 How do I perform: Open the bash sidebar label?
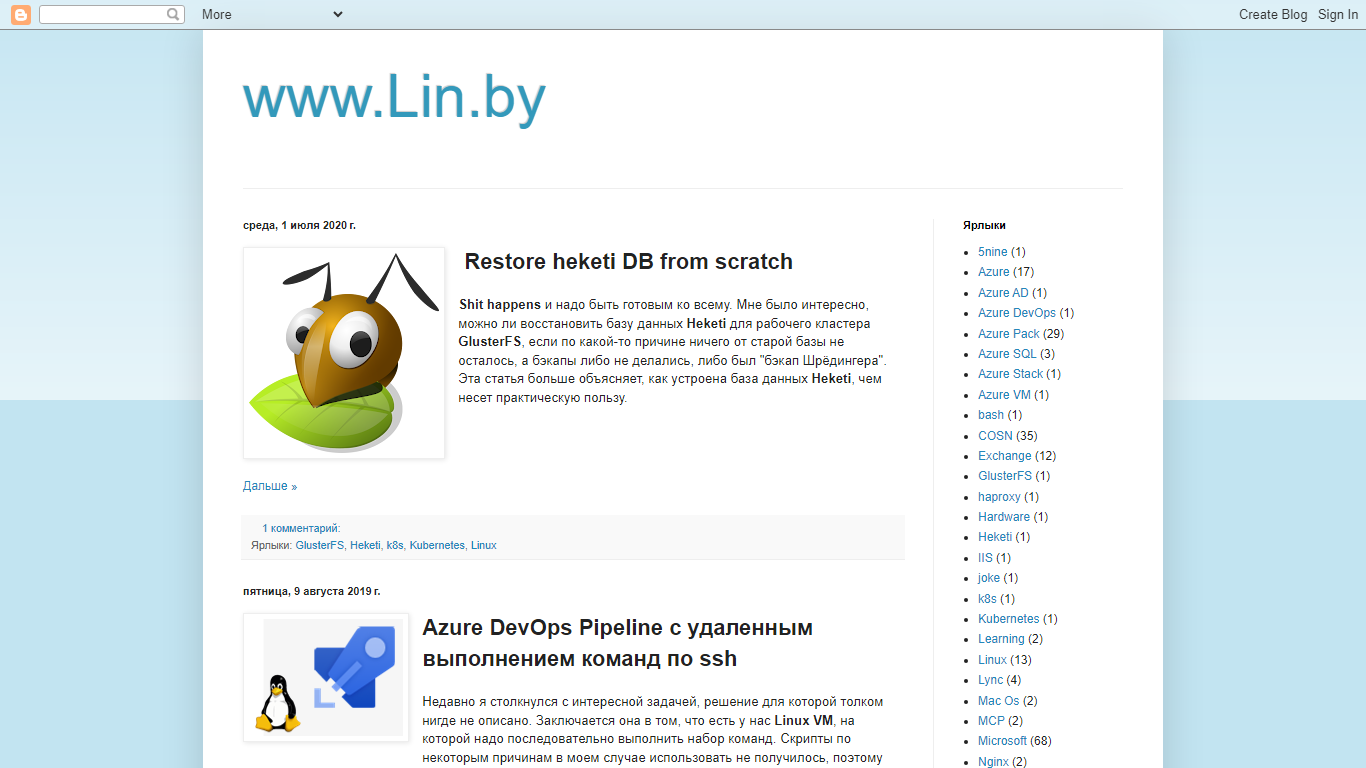[x=991, y=415]
